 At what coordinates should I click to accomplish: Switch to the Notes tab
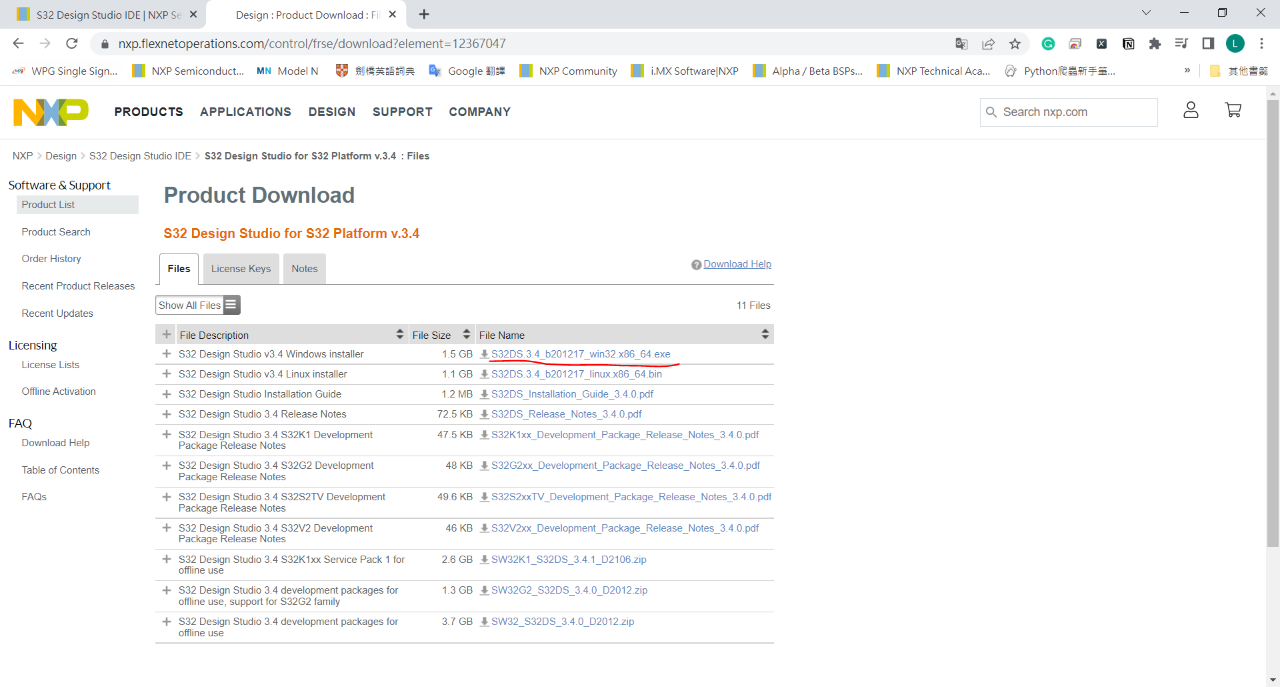(x=305, y=269)
